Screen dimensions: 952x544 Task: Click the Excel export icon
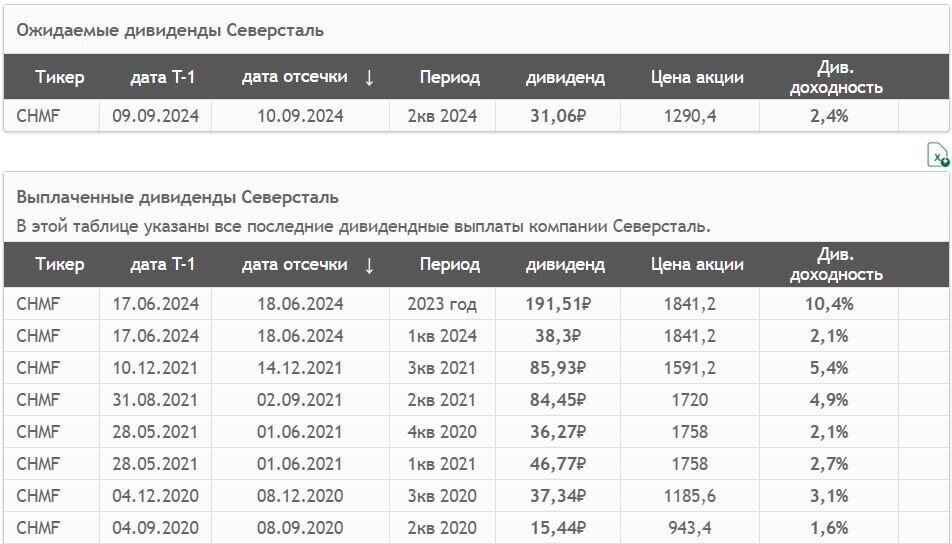937,155
